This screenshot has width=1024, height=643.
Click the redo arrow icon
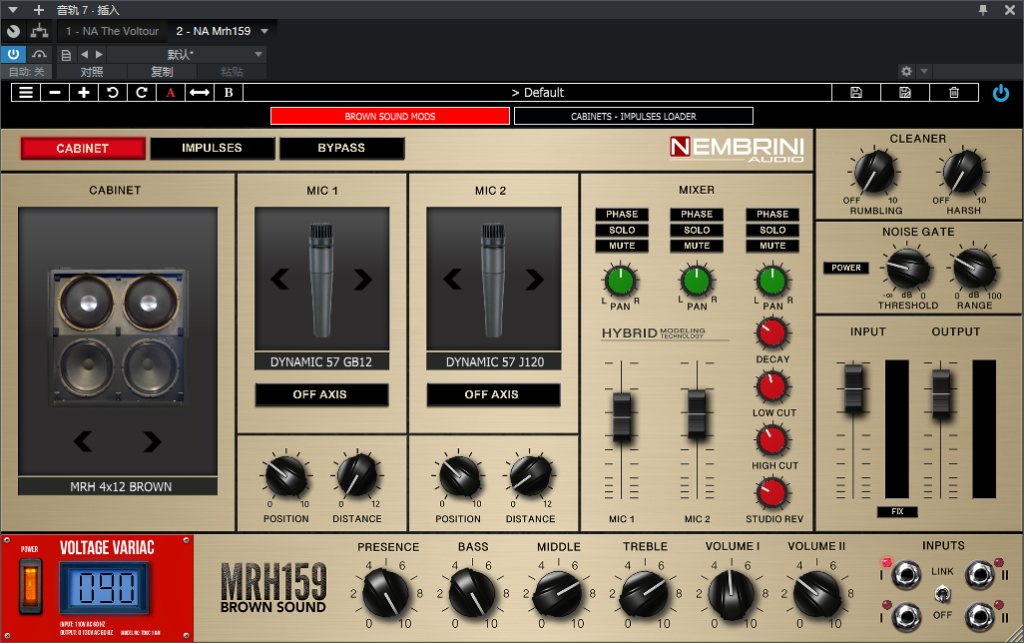[x=141, y=93]
